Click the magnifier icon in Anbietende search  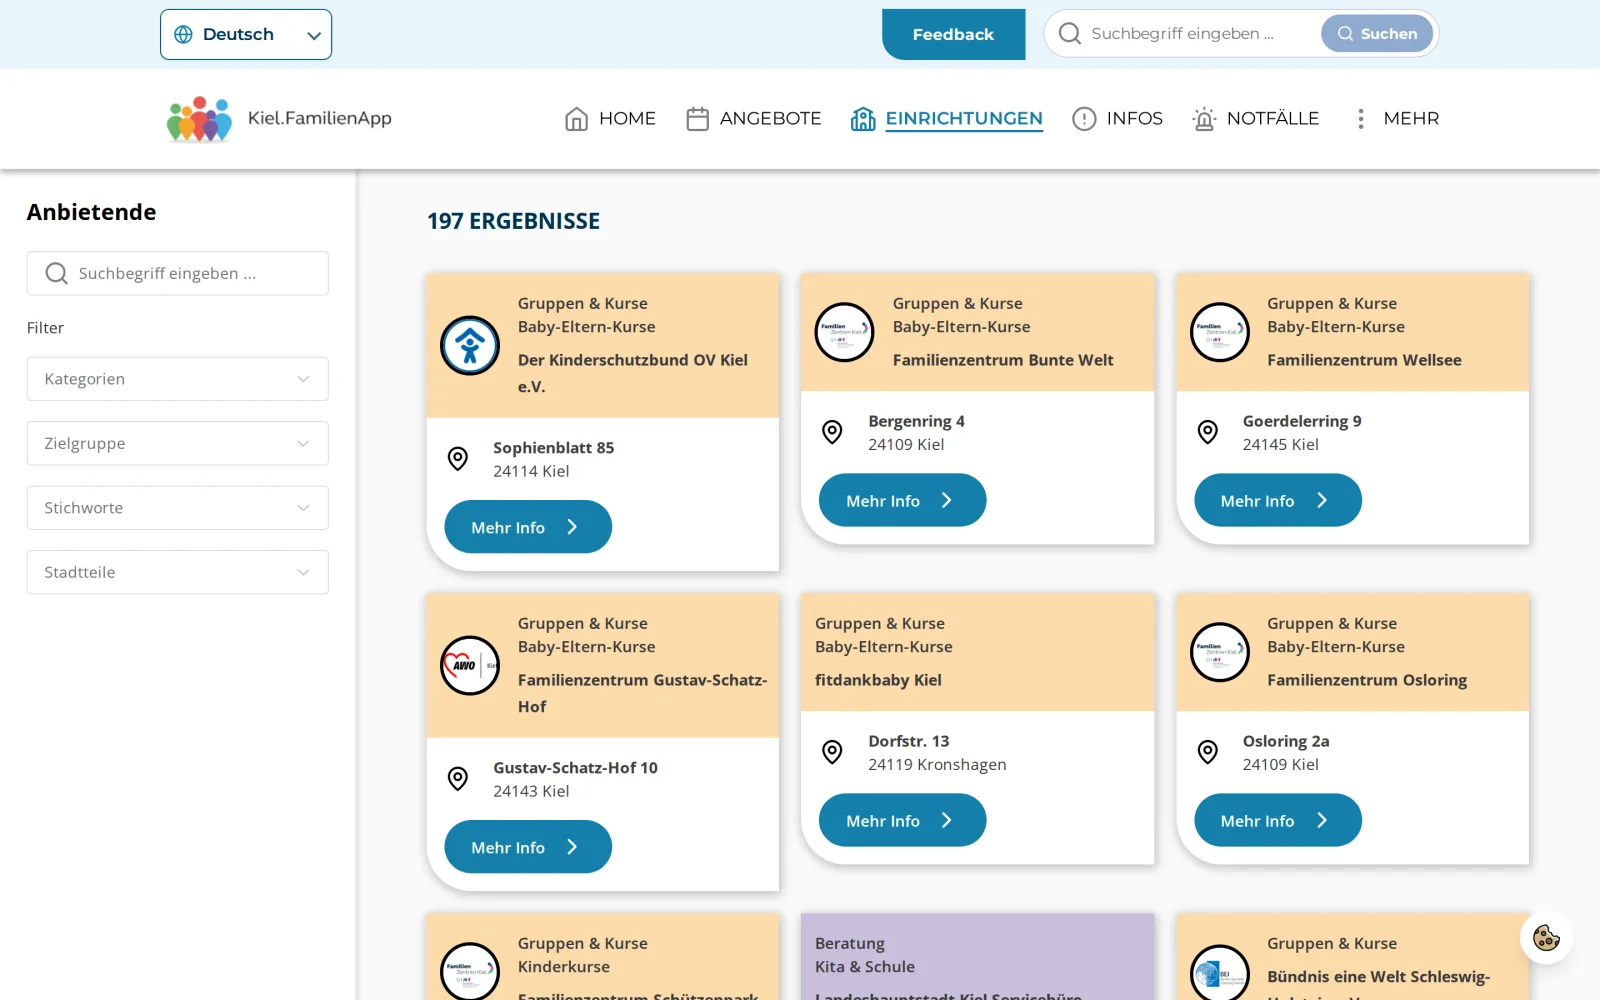tap(57, 273)
